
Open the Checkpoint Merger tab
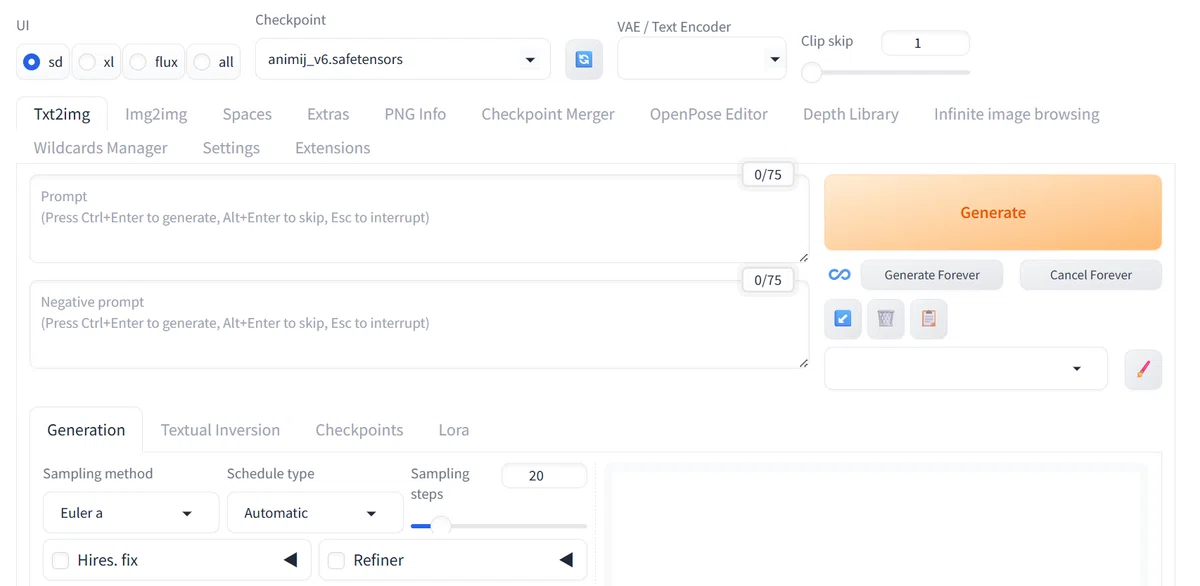(548, 114)
